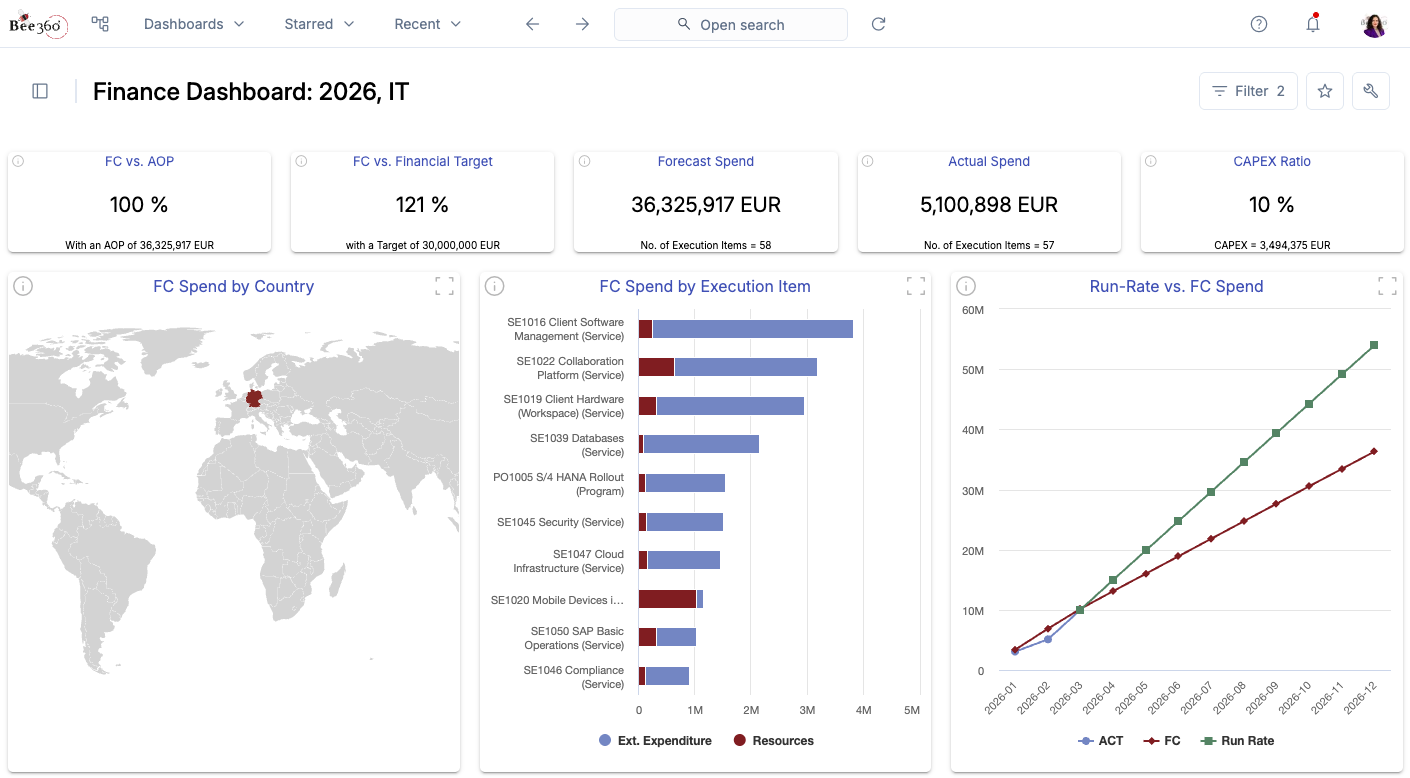Open the wrench settings tool

click(x=1370, y=91)
